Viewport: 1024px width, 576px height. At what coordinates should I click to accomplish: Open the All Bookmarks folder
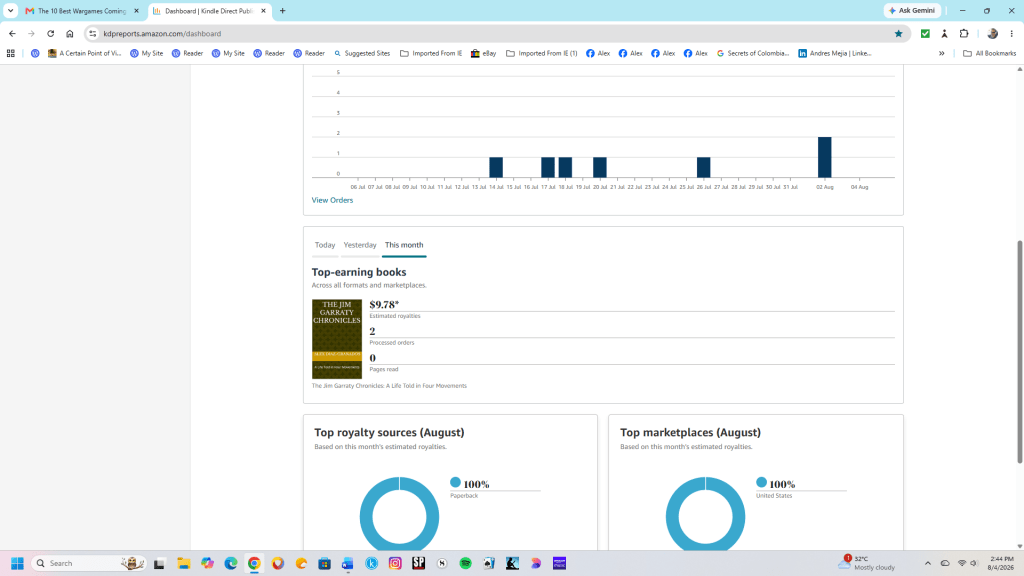coord(989,54)
